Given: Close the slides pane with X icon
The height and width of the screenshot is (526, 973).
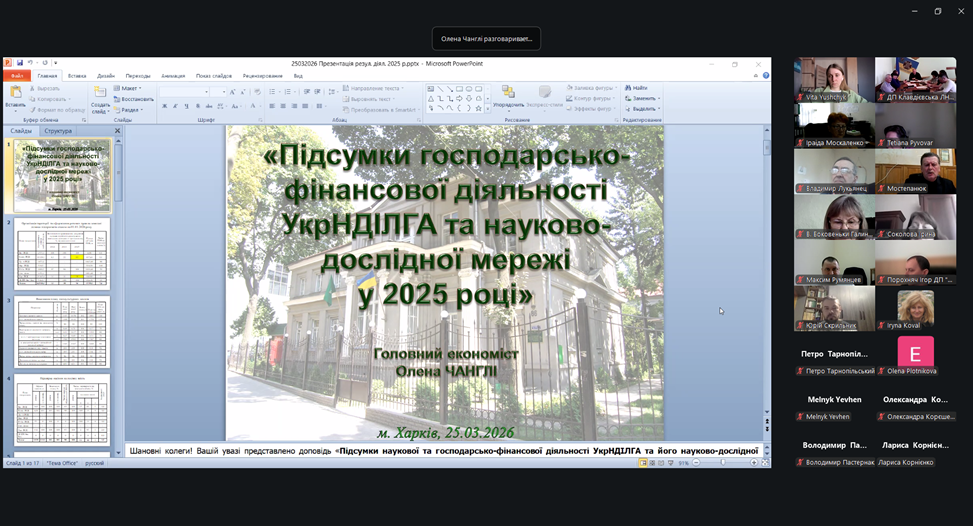Looking at the screenshot, I should (x=117, y=131).
